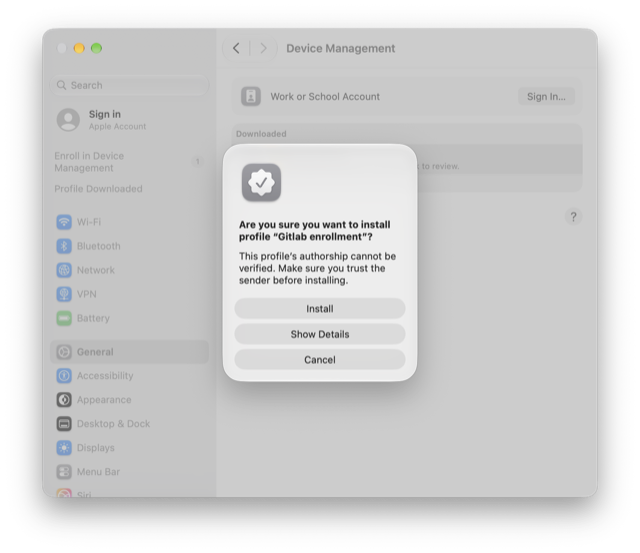Screen dimensions: 640x553
Task: Open Accessibility settings label
Action: [105, 376]
